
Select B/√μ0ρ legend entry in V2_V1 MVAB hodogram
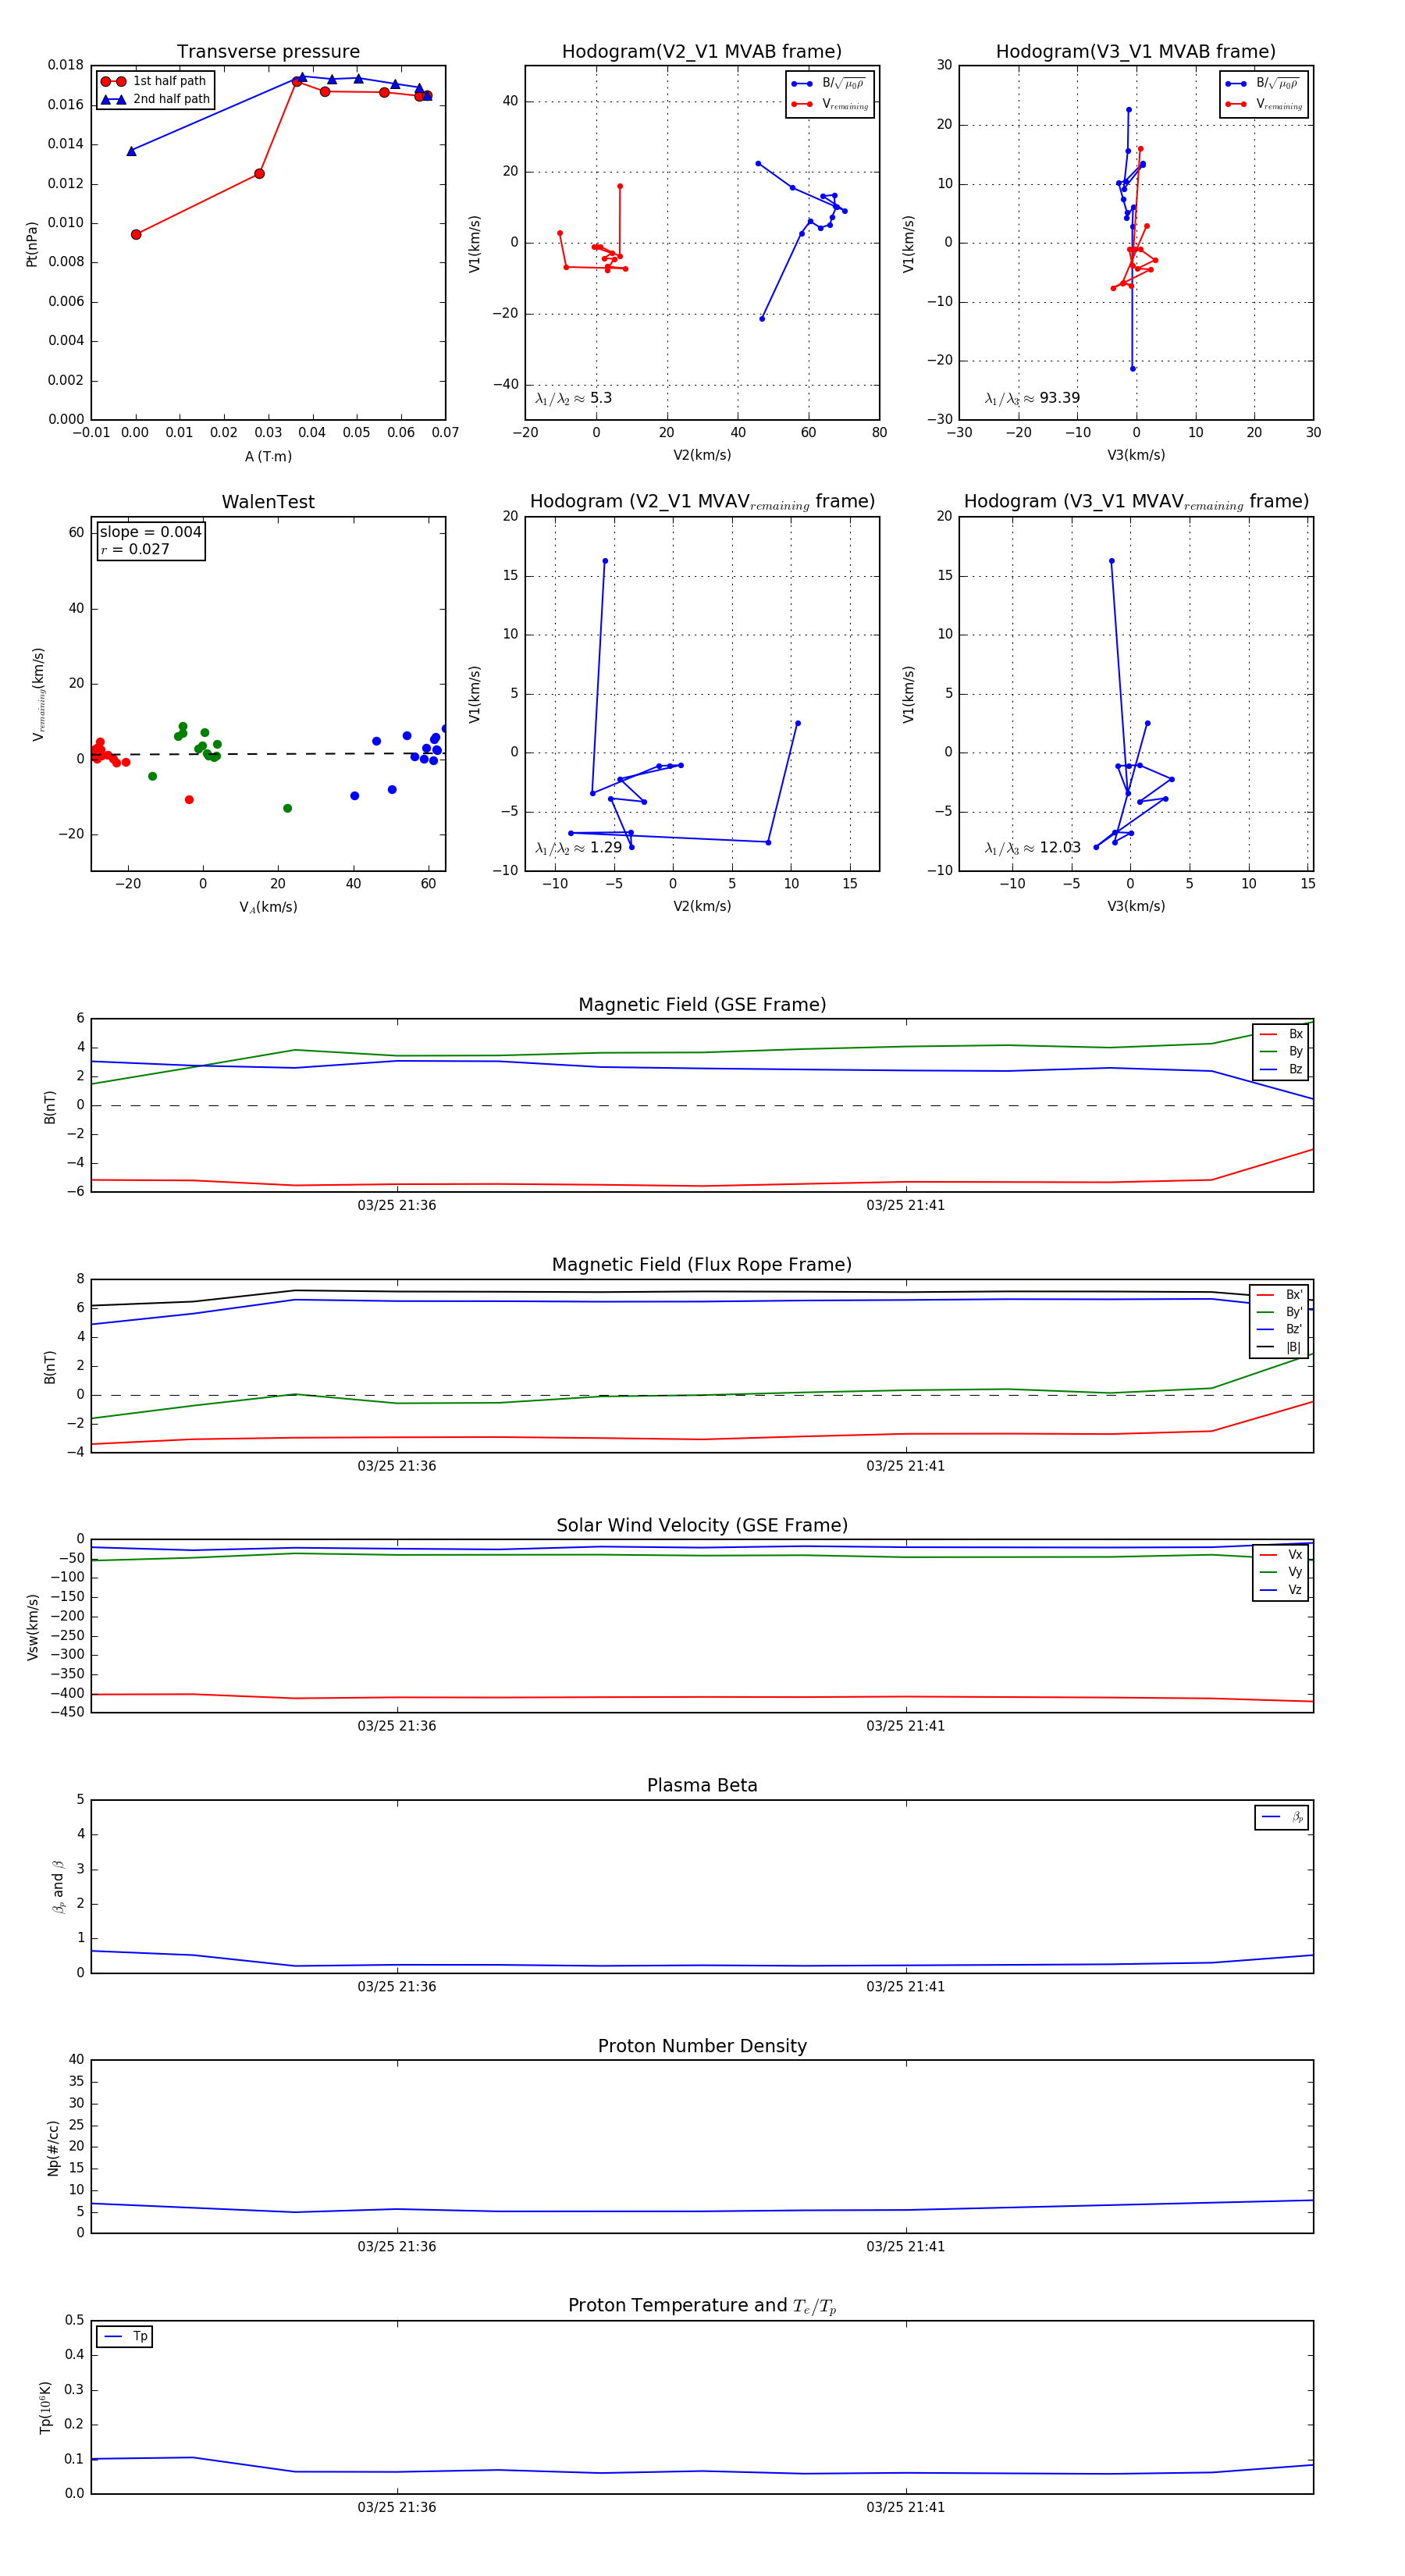[828, 84]
